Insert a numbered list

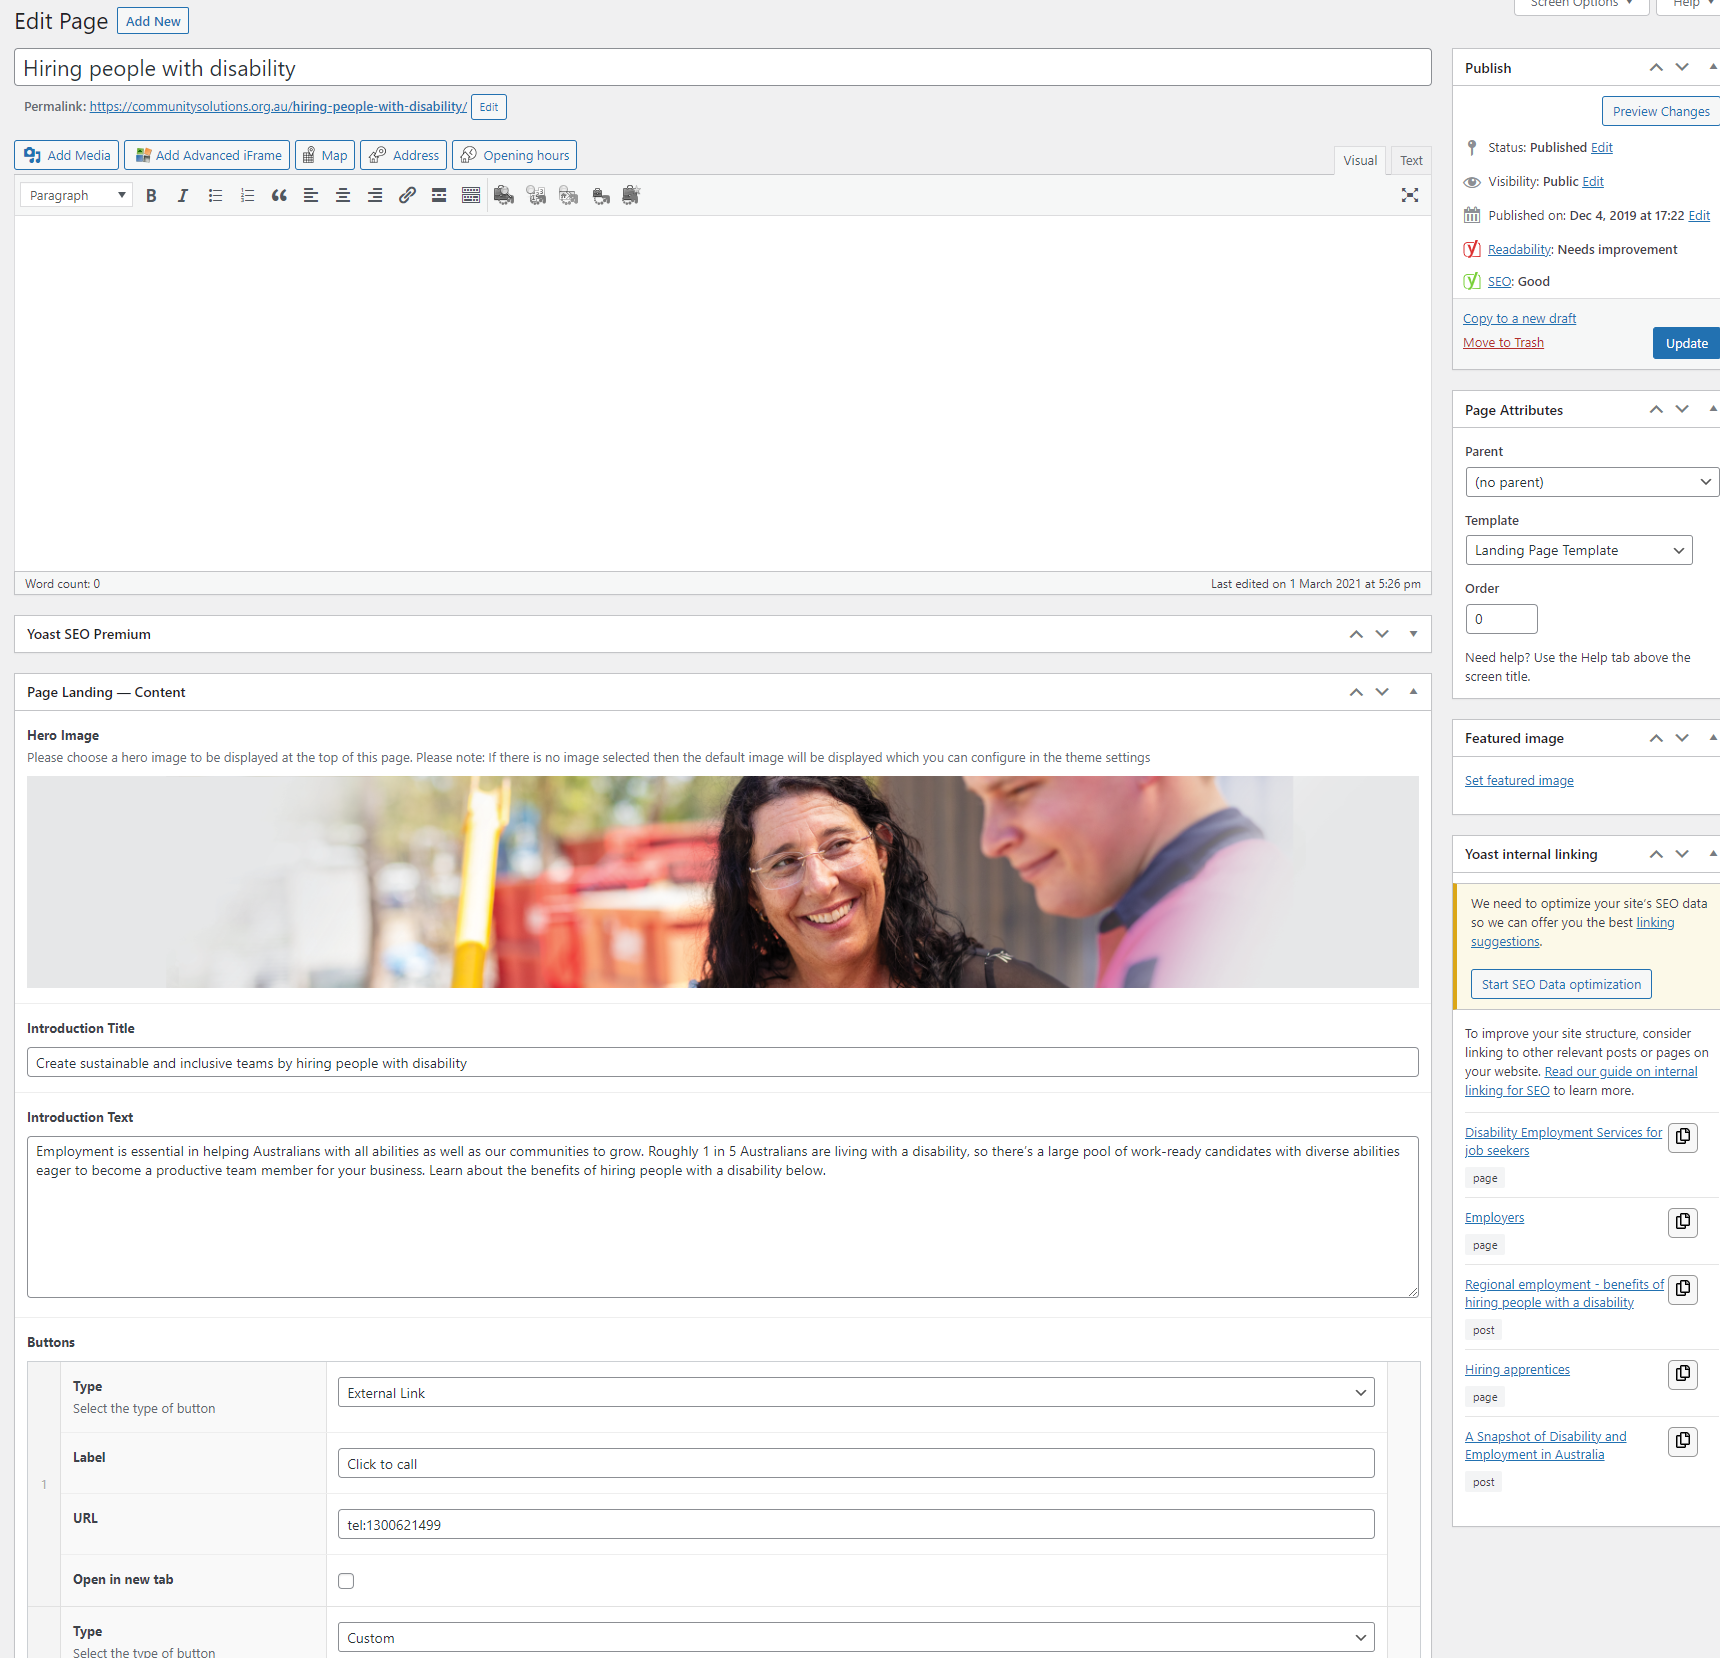[x=247, y=195]
